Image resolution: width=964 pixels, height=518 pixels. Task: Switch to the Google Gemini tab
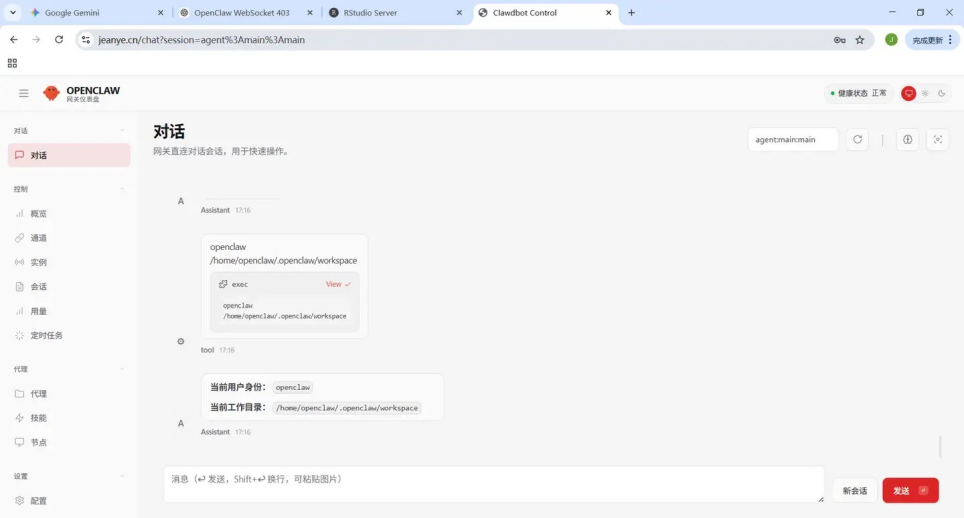[98, 12]
